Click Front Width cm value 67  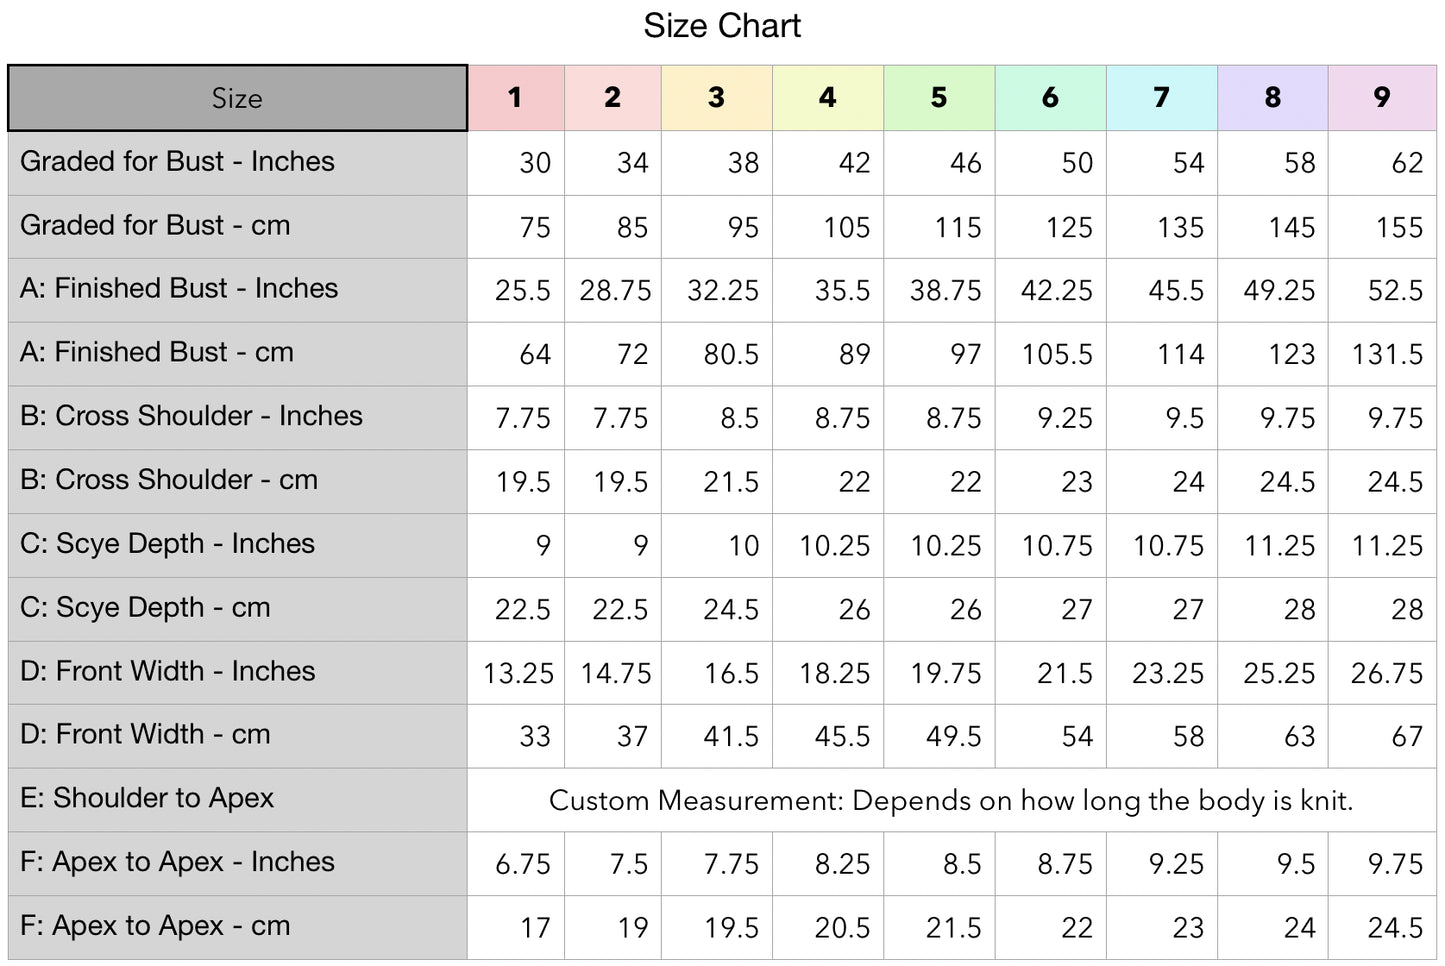coord(1407,737)
